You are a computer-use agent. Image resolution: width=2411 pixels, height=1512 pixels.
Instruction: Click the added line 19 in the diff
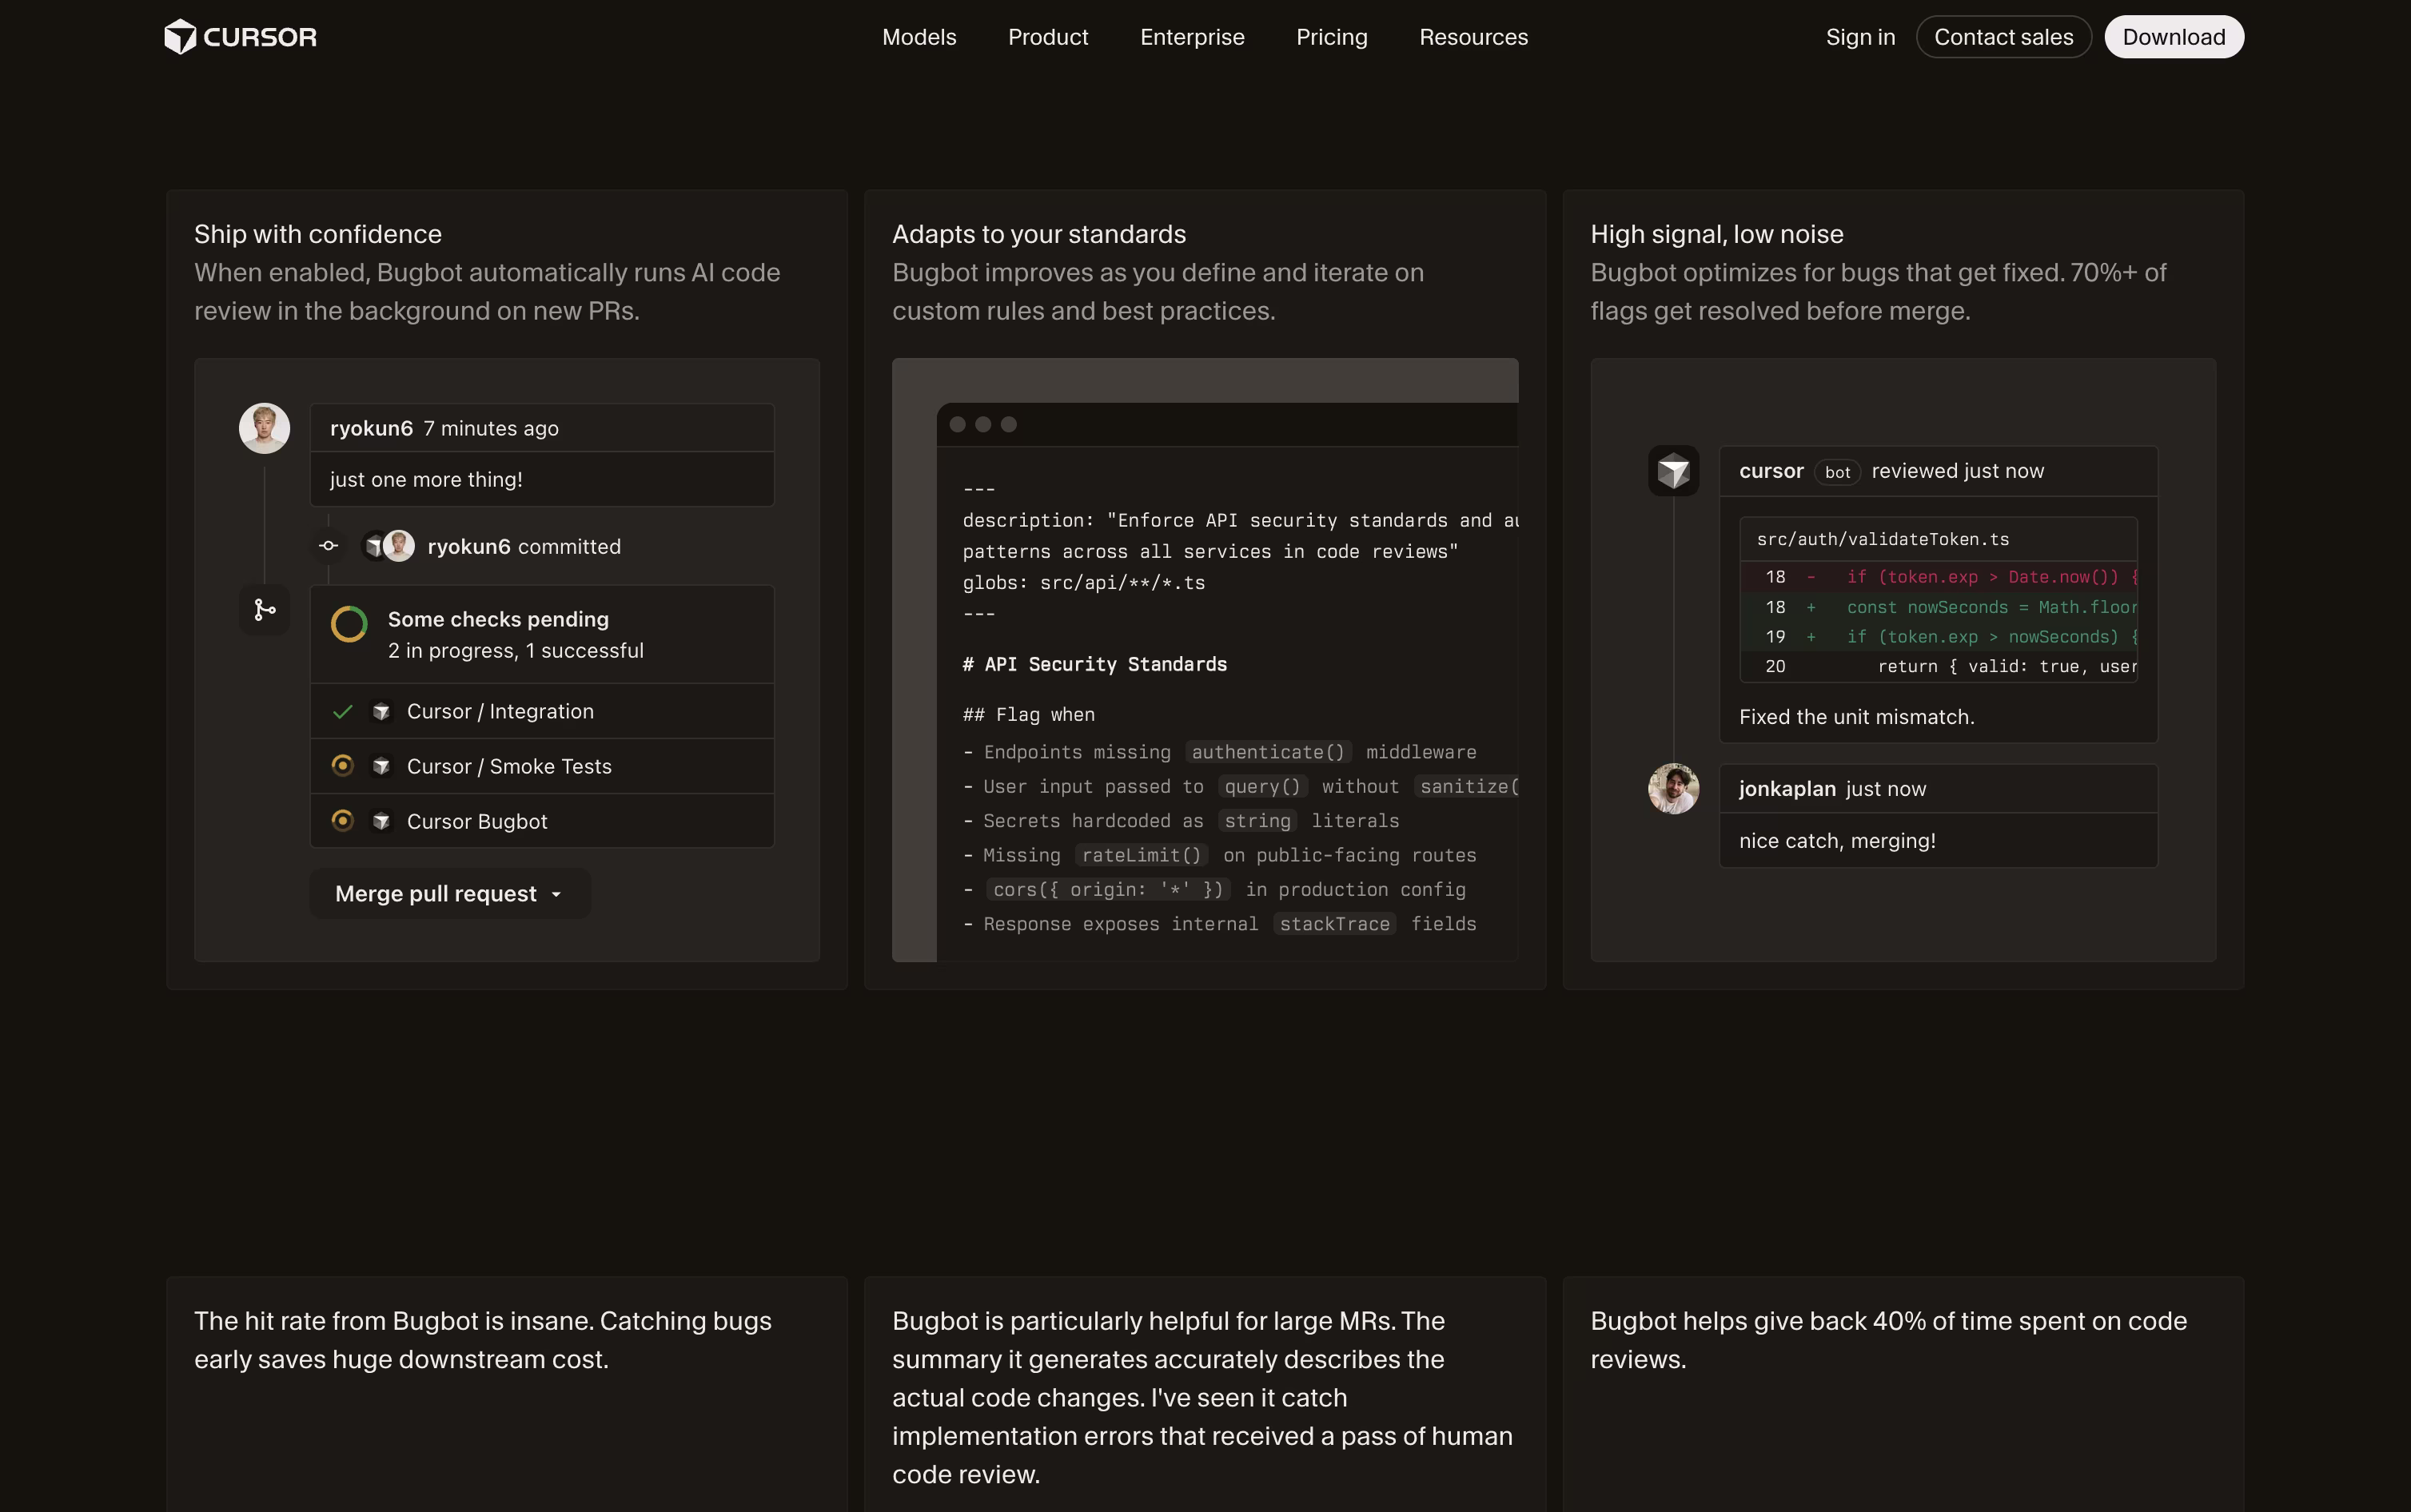pyautogui.click(x=1938, y=637)
